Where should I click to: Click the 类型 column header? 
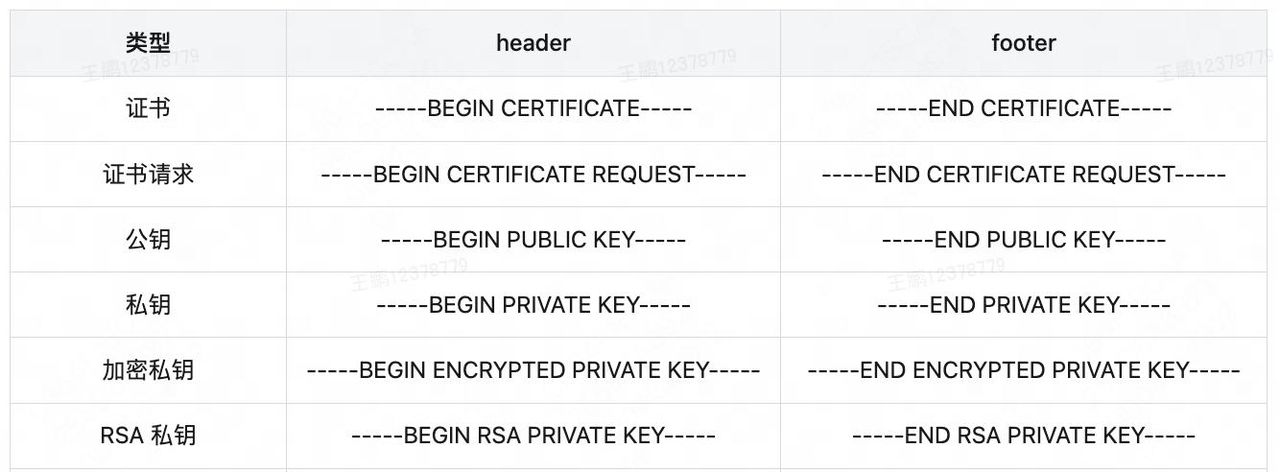(x=148, y=43)
